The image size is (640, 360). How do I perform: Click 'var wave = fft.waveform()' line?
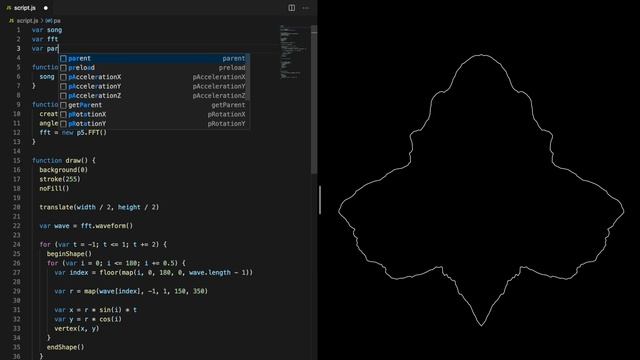click(x=86, y=226)
